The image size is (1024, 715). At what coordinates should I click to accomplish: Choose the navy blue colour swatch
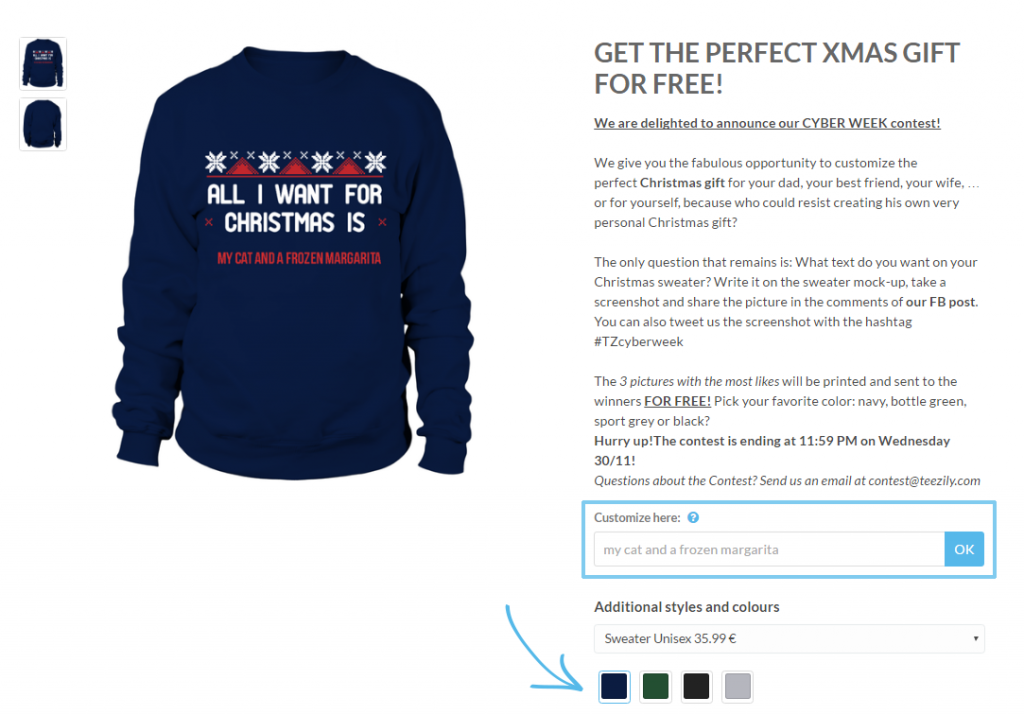click(x=614, y=686)
